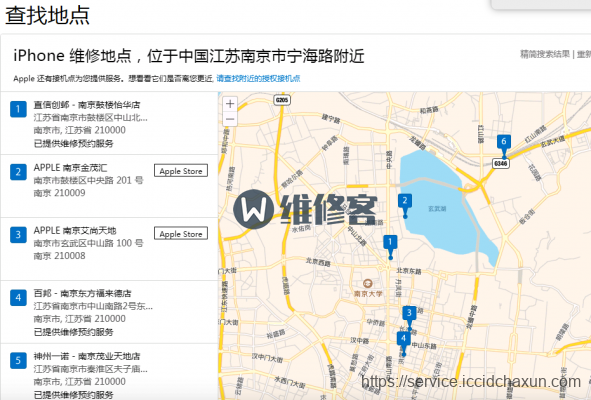Click address 南京市鼓楼区中央路 201 号
The height and width of the screenshot is (400, 591).
[x=89, y=180]
